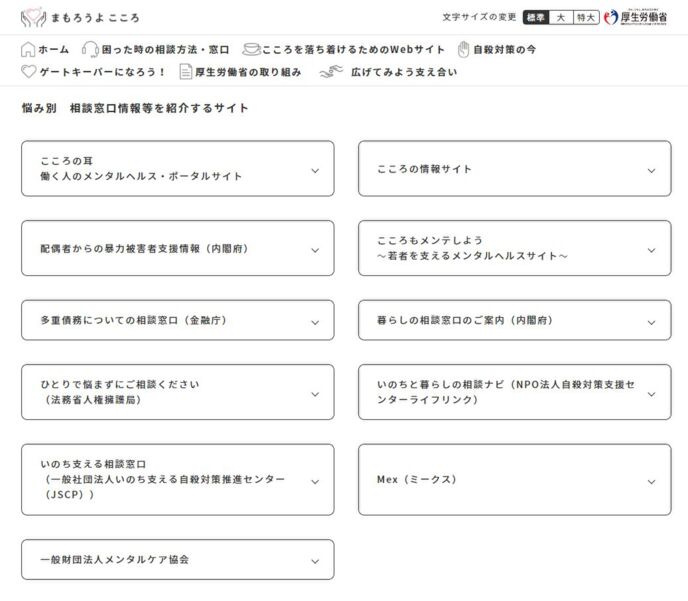Switch text size to 大
Viewport: 688px width, 601px height.
tap(561, 17)
